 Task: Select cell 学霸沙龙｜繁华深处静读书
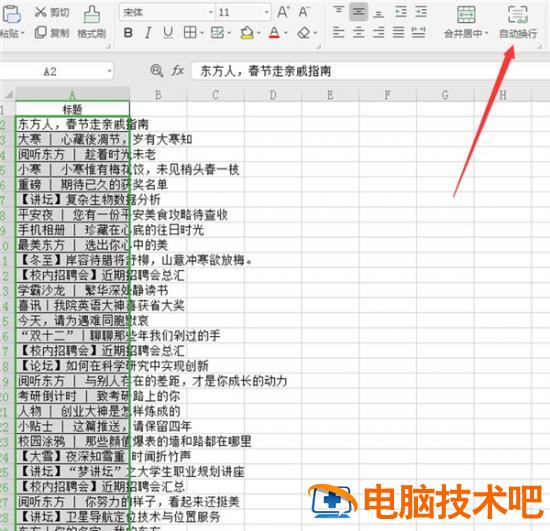(x=72, y=290)
